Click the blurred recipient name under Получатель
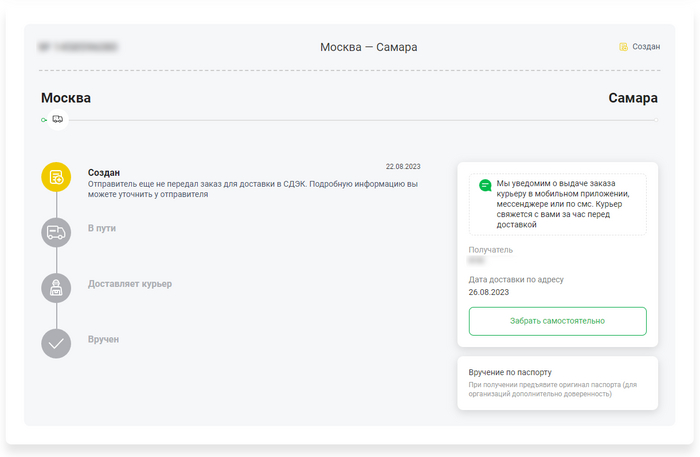This screenshot has height=457, width=700. point(476,260)
